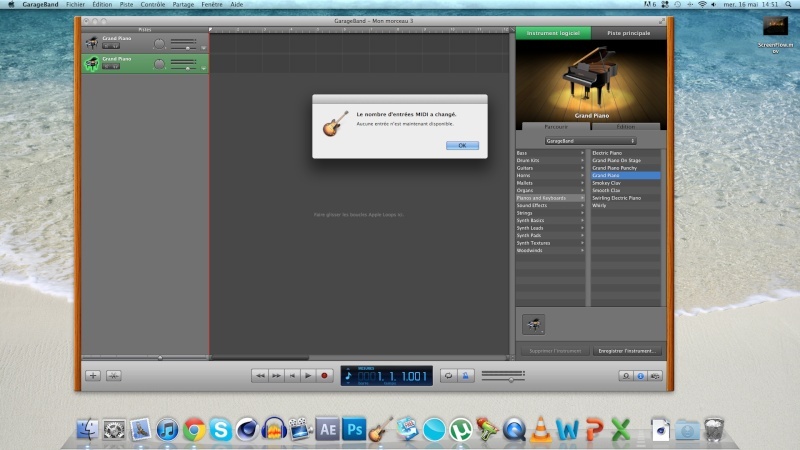Click the Enregistrer l'instrument button
This screenshot has height=450, width=800.
tap(626, 351)
